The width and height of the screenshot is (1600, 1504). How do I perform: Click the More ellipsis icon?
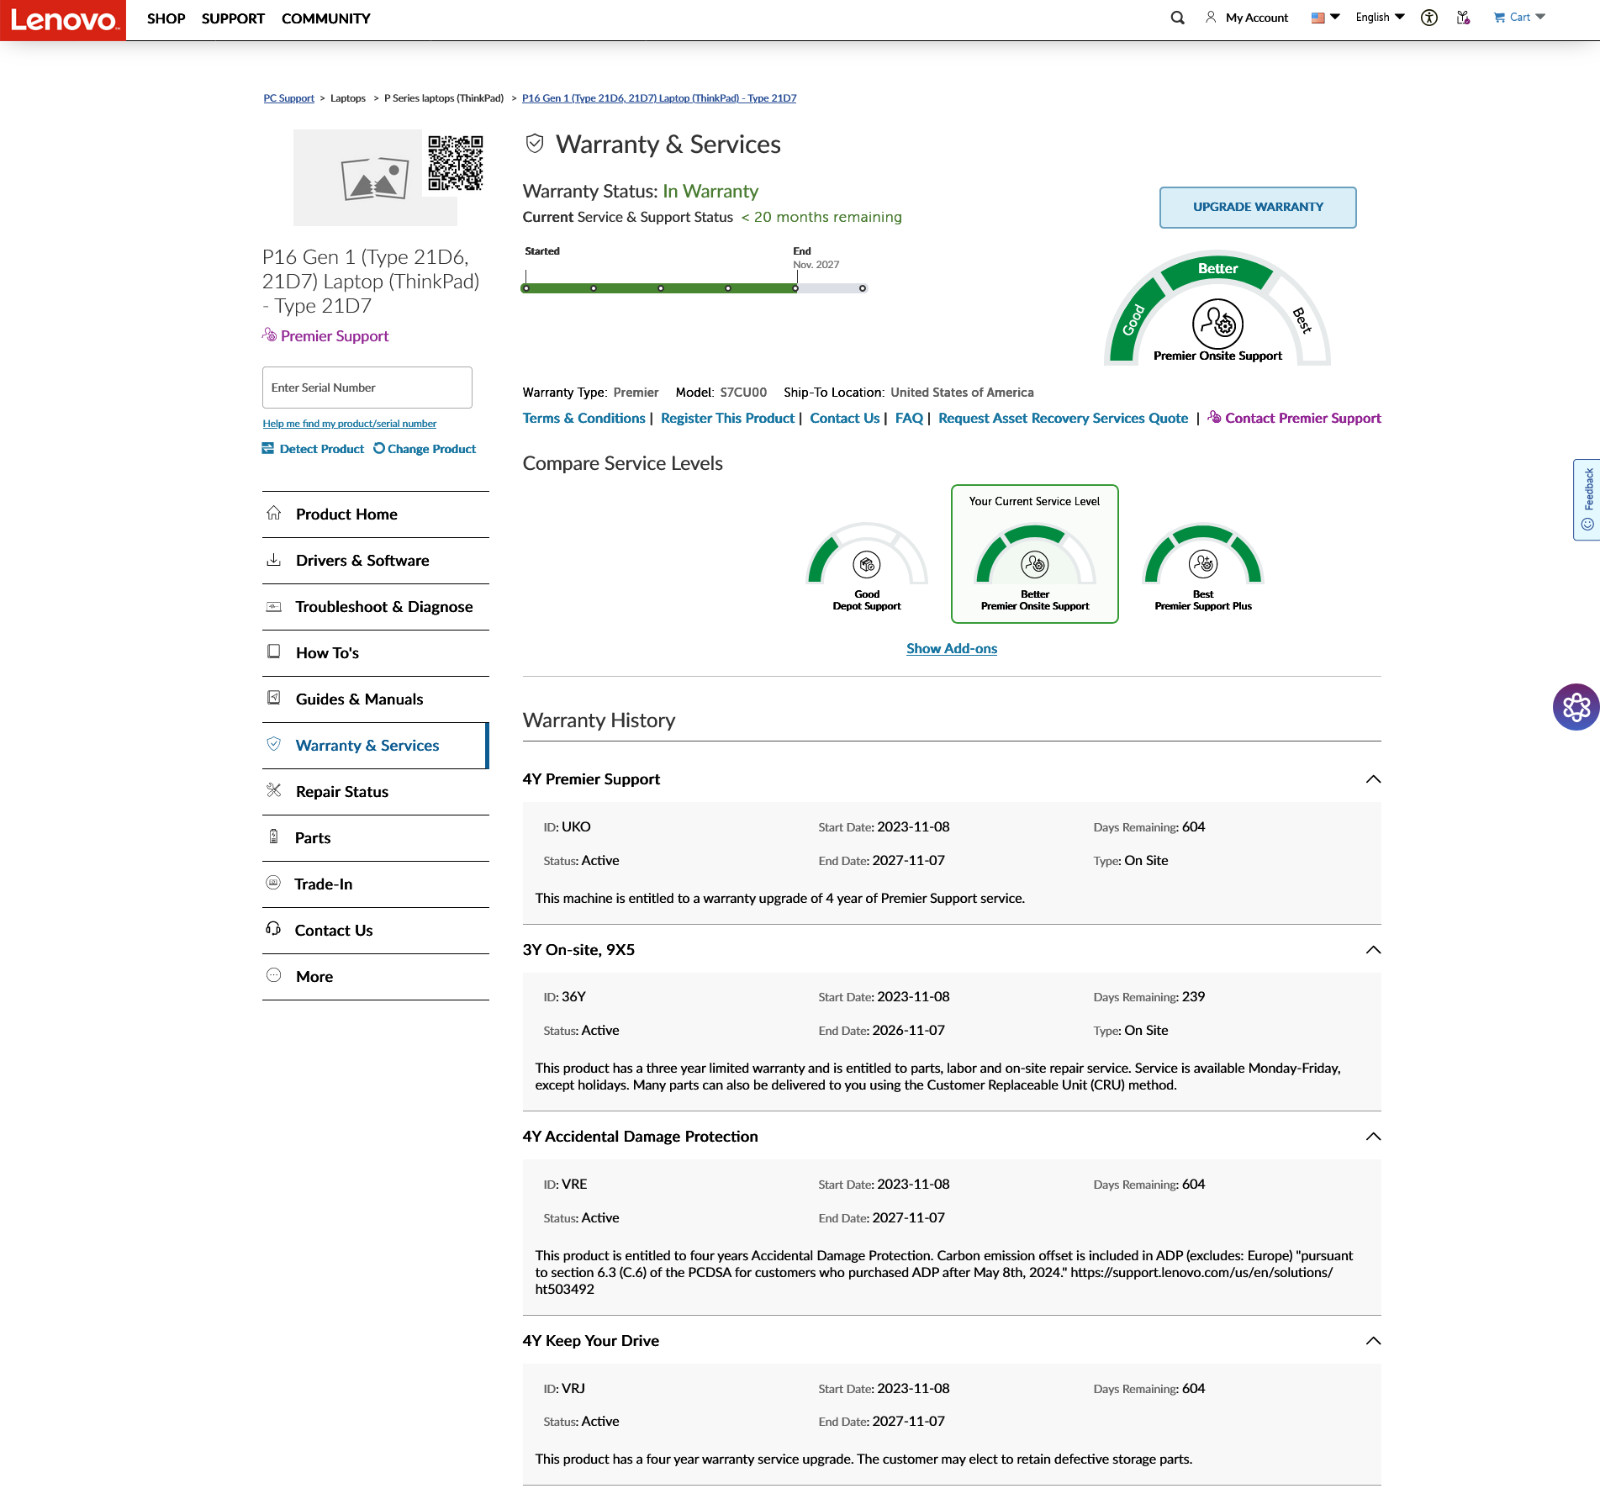pos(274,975)
